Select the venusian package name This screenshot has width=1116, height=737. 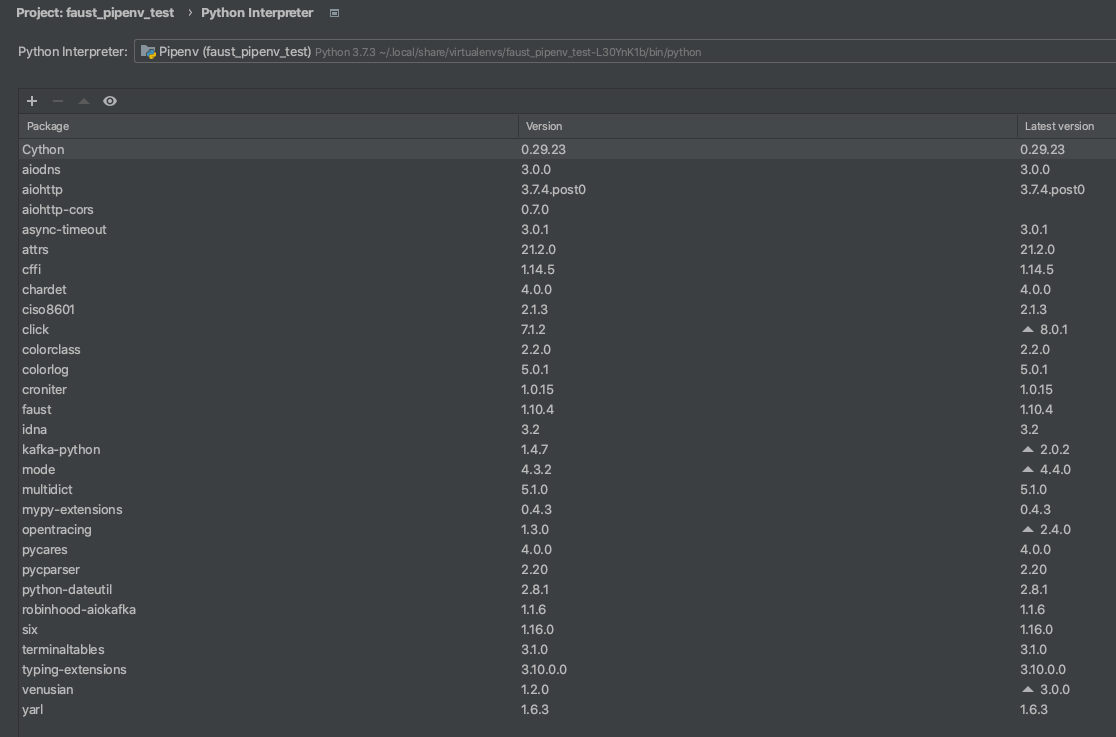[47, 689]
